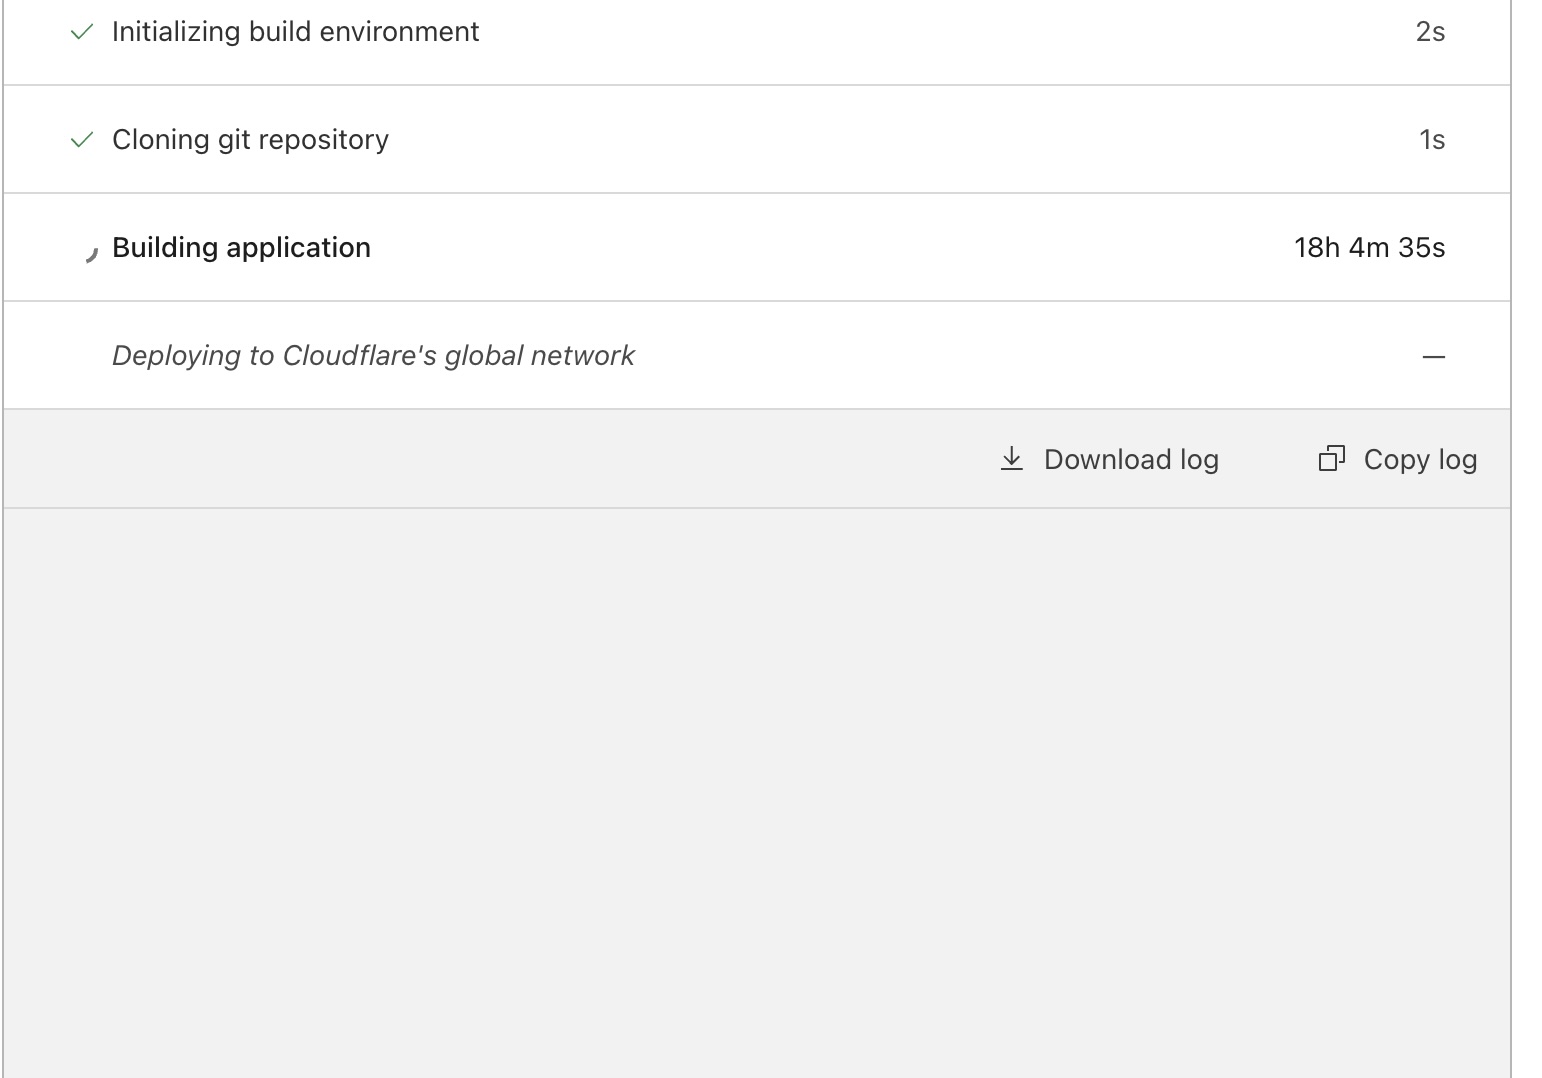Screen dimensions: 1542x1078
Task: Click the loading spinner beside Building application
Action: (x=90, y=253)
